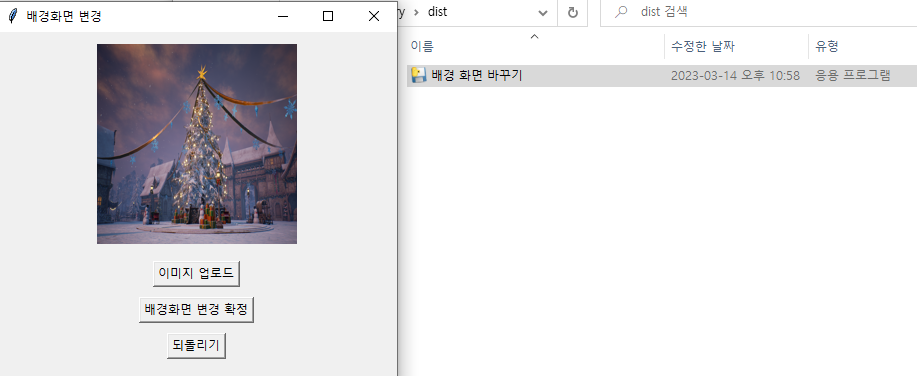The width and height of the screenshot is (917, 376).
Task: Sort by 이름 column header in Explorer
Action: [422, 46]
